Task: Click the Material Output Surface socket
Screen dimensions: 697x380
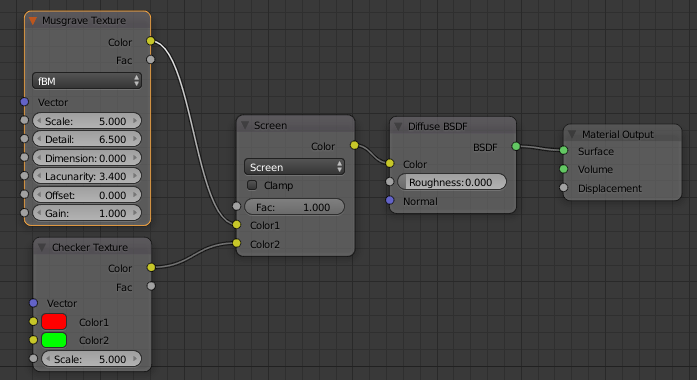Action: [564, 151]
